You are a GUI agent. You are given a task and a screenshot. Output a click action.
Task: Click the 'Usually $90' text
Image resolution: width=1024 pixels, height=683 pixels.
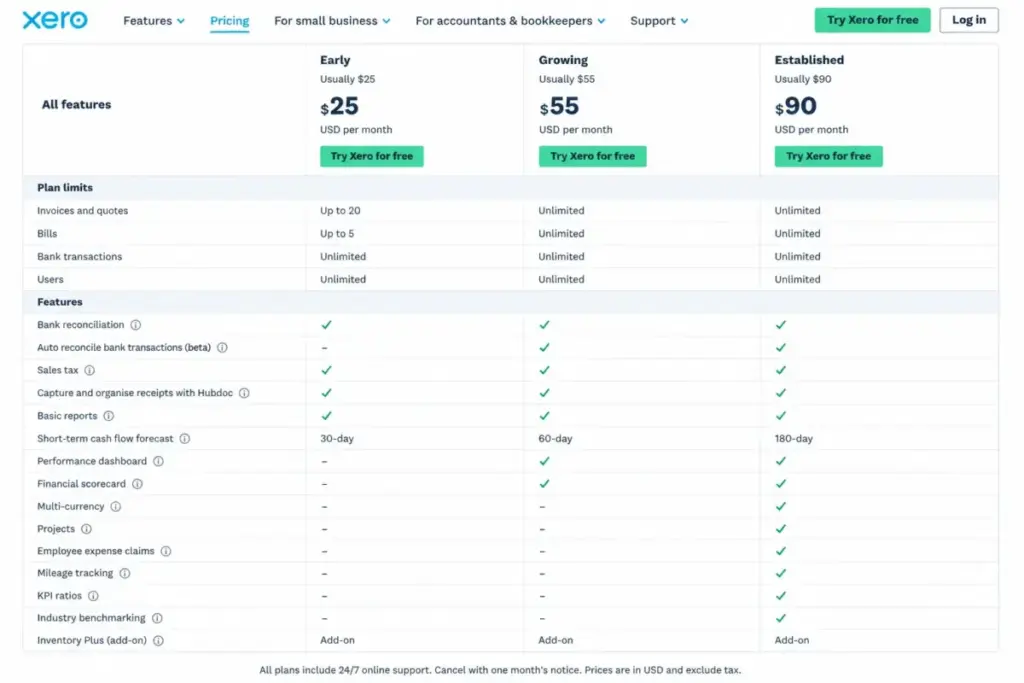point(803,79)
